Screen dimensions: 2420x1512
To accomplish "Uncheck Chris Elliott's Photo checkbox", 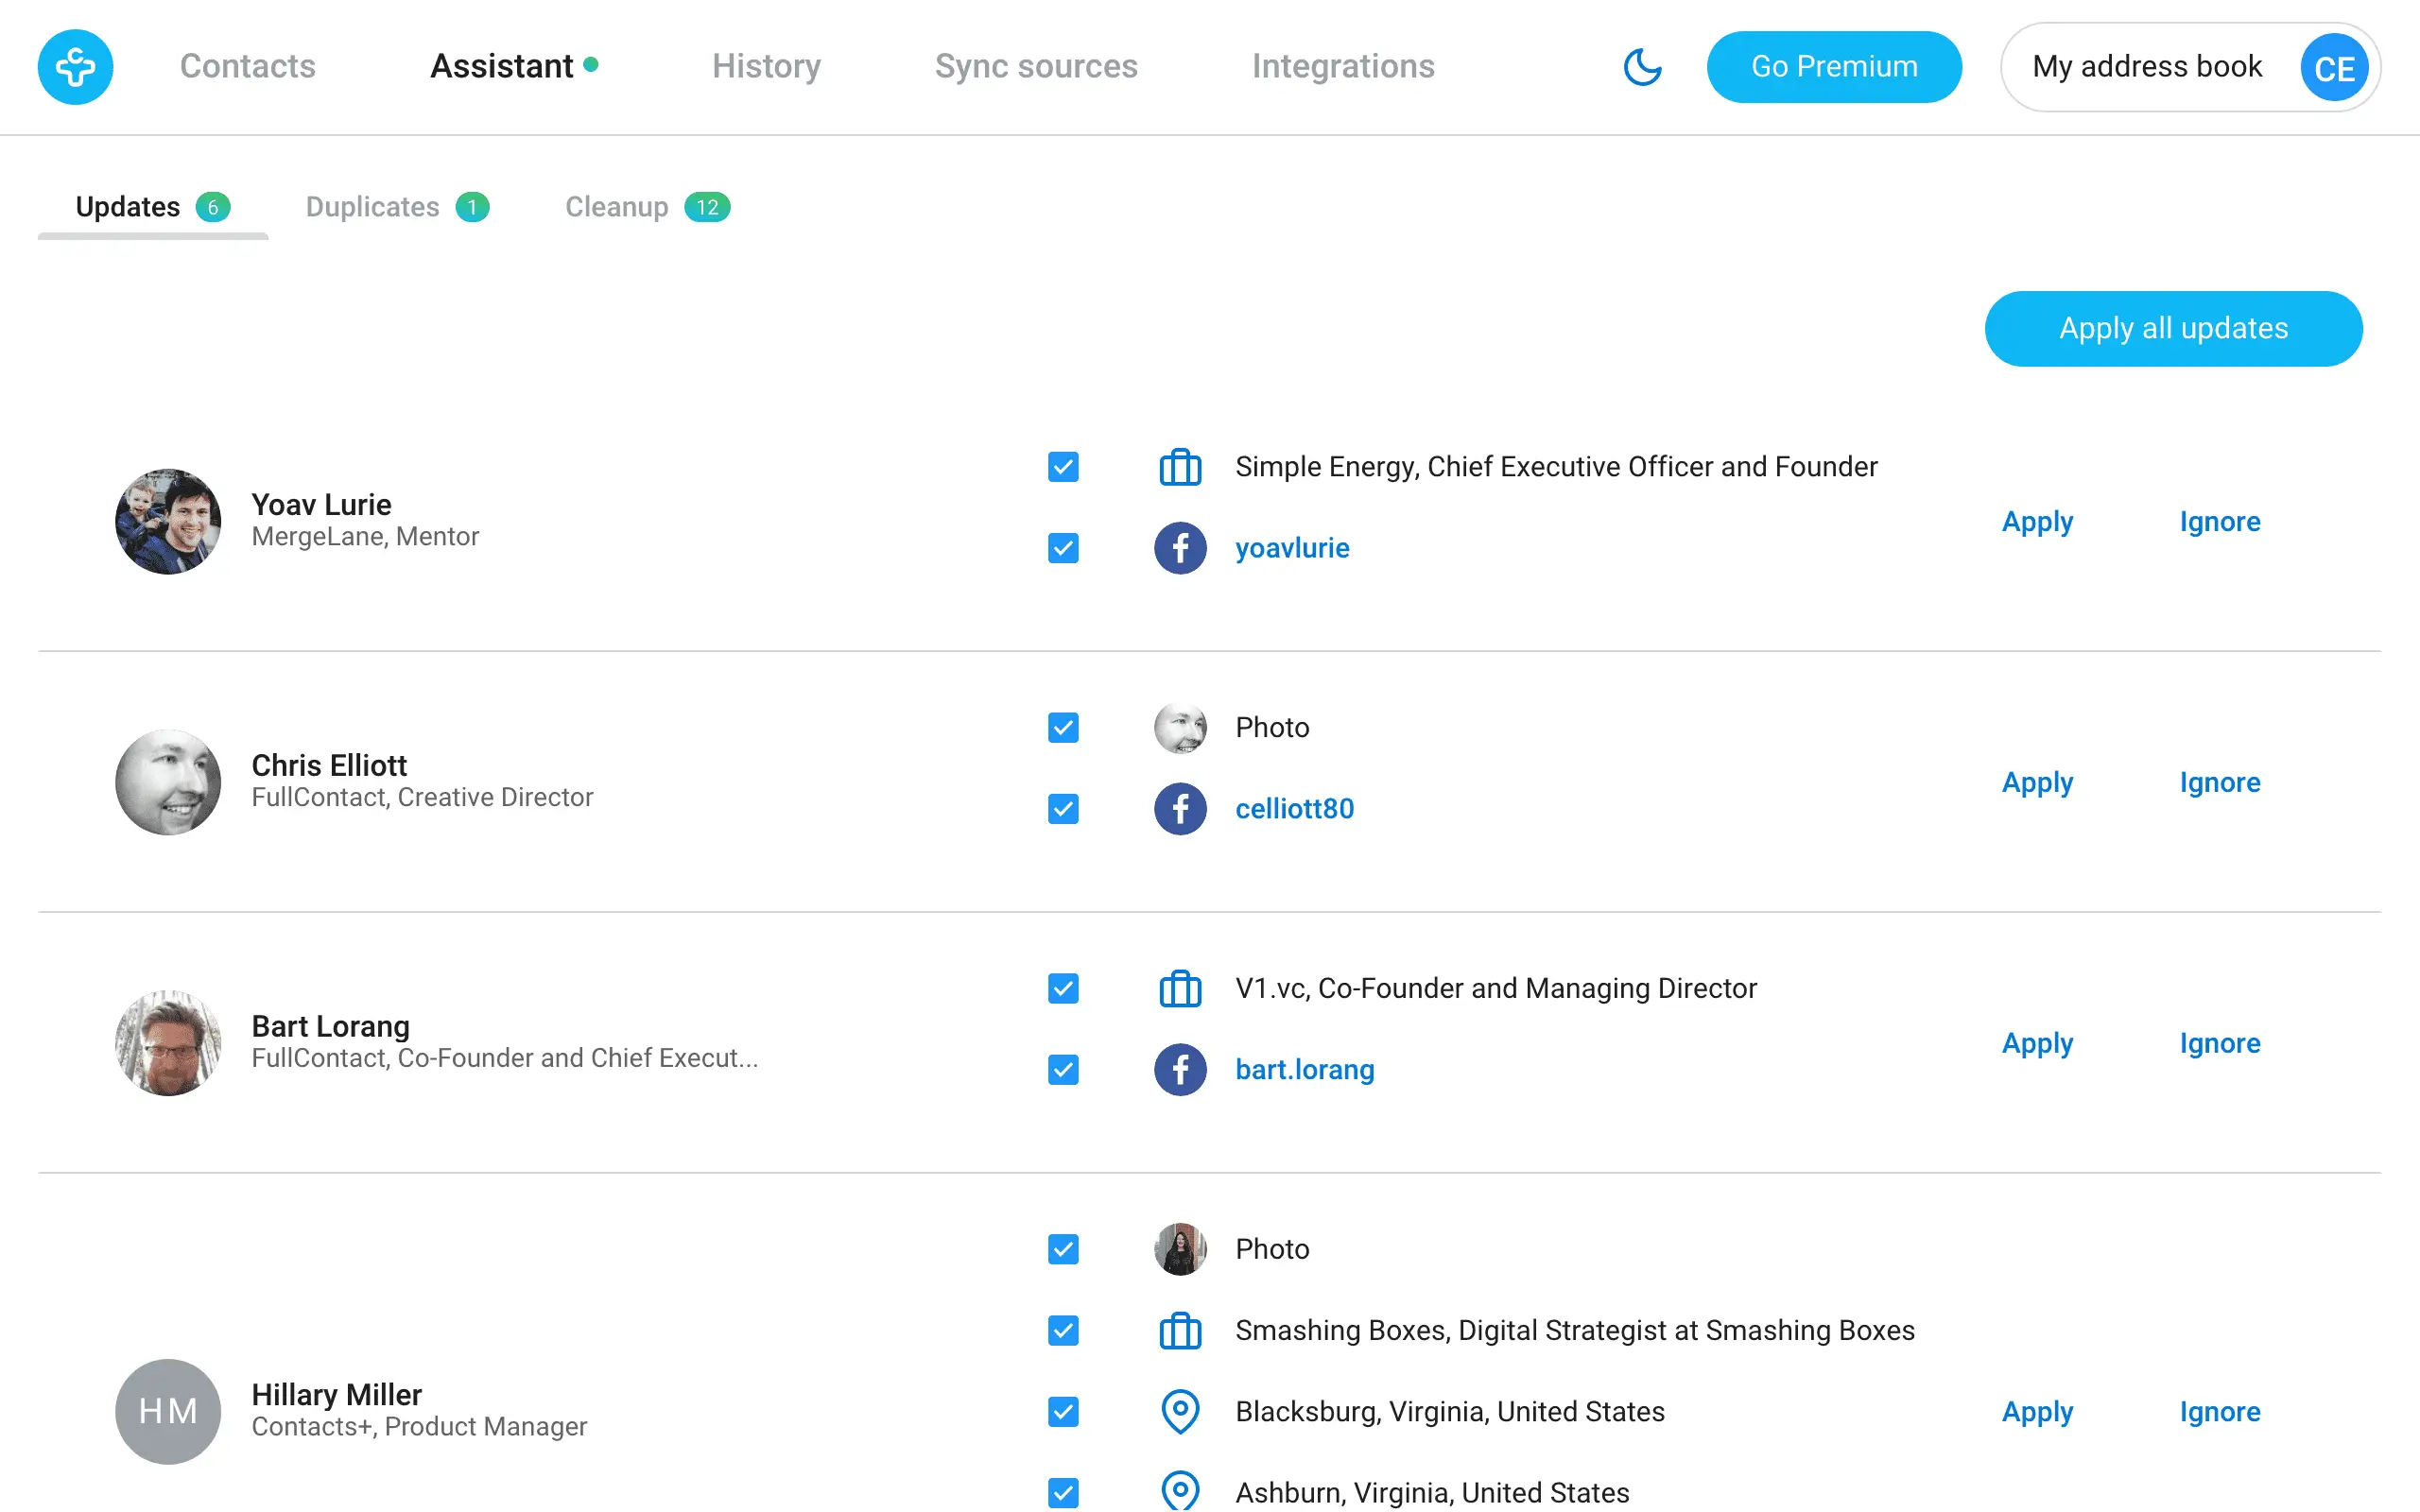I will tap(1063, 727).
